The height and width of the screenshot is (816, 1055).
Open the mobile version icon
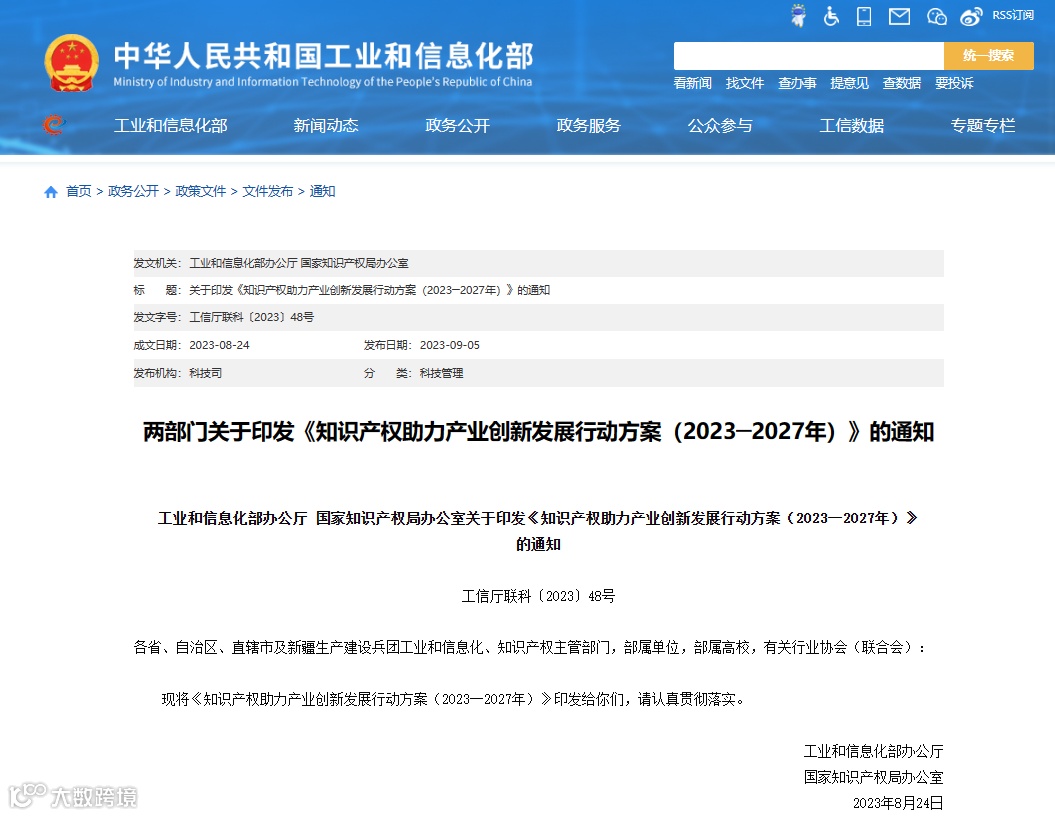864,16
